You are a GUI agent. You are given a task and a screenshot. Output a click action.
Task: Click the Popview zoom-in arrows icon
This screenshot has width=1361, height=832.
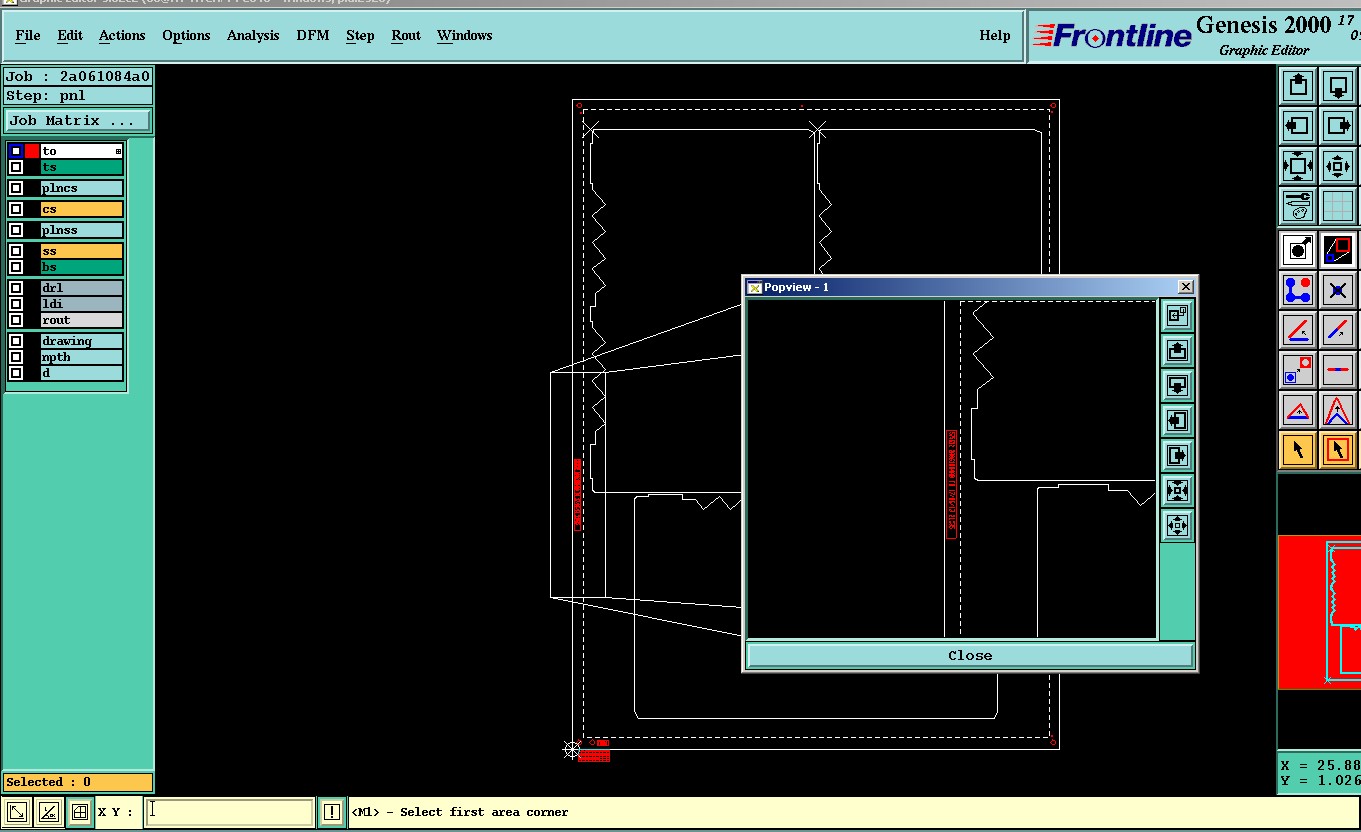(1177, 491)
